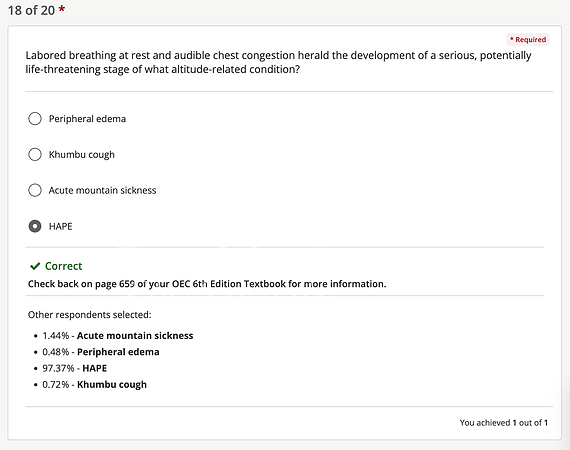The width and height of the screenshot is (570, 450).
Task: Click the green Correct checkmark icon
Action: (x=35, y=266)
